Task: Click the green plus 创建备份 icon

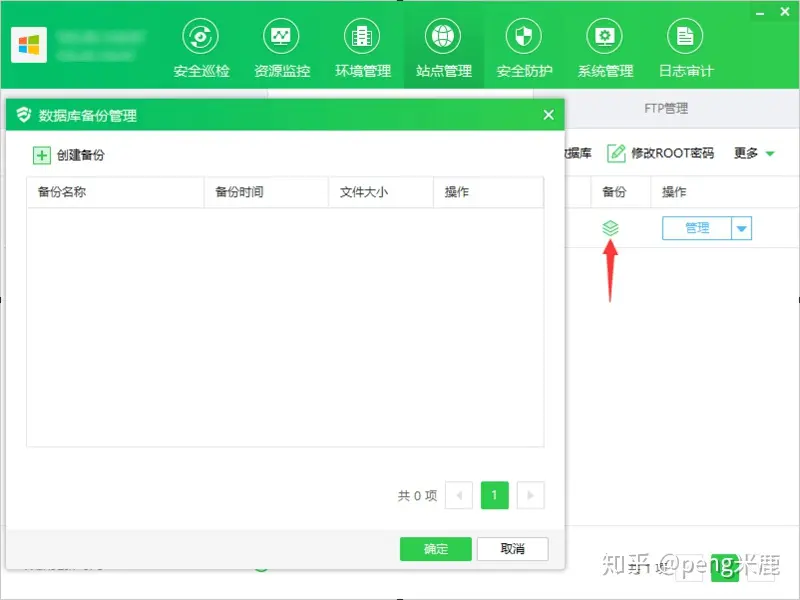Action: pos(42,155)
